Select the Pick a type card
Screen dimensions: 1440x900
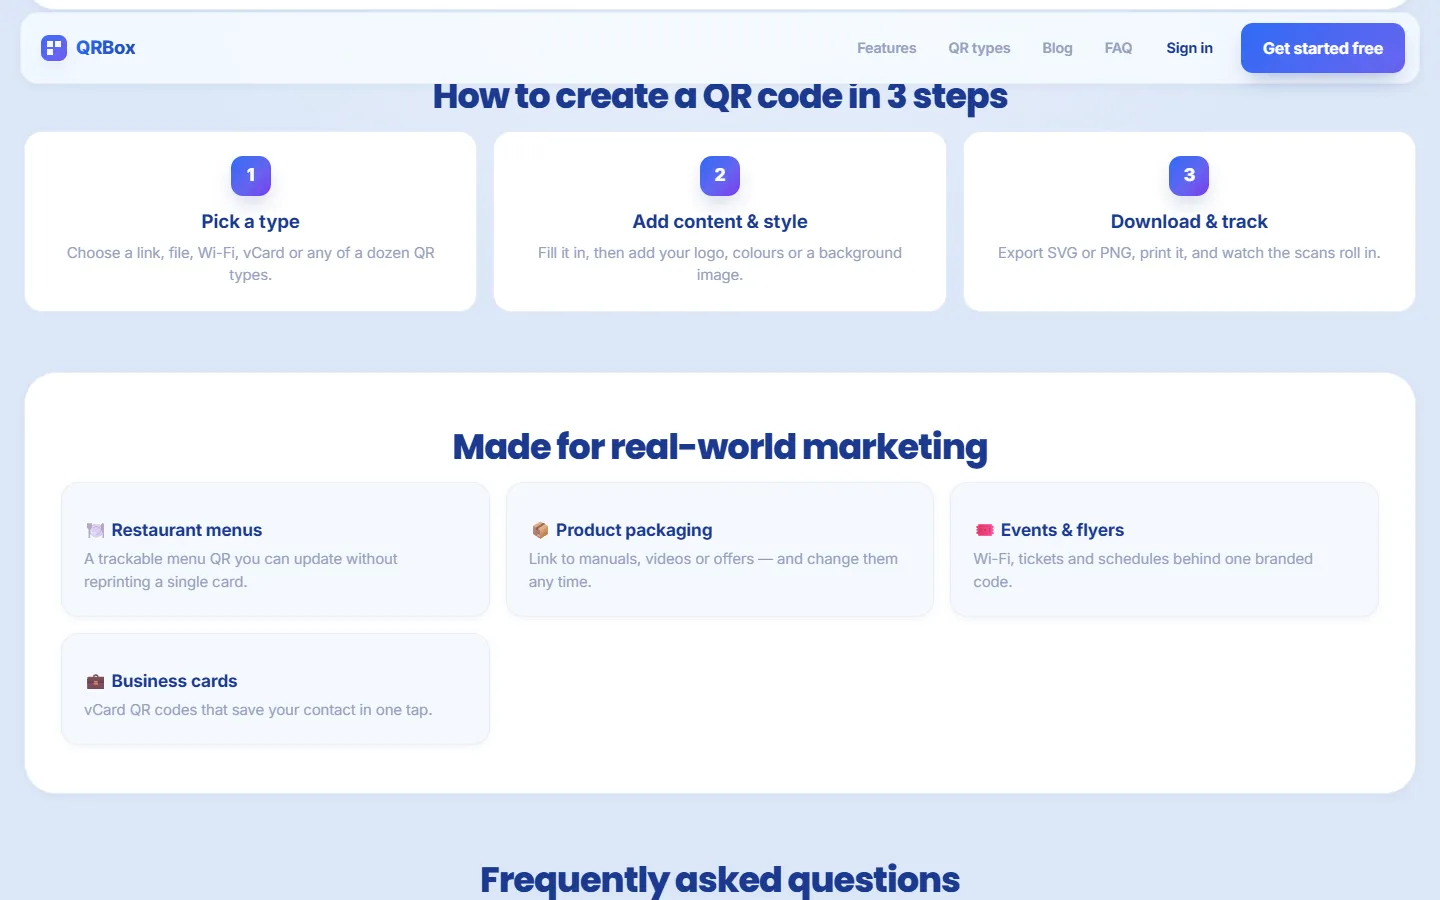point(250,222)
